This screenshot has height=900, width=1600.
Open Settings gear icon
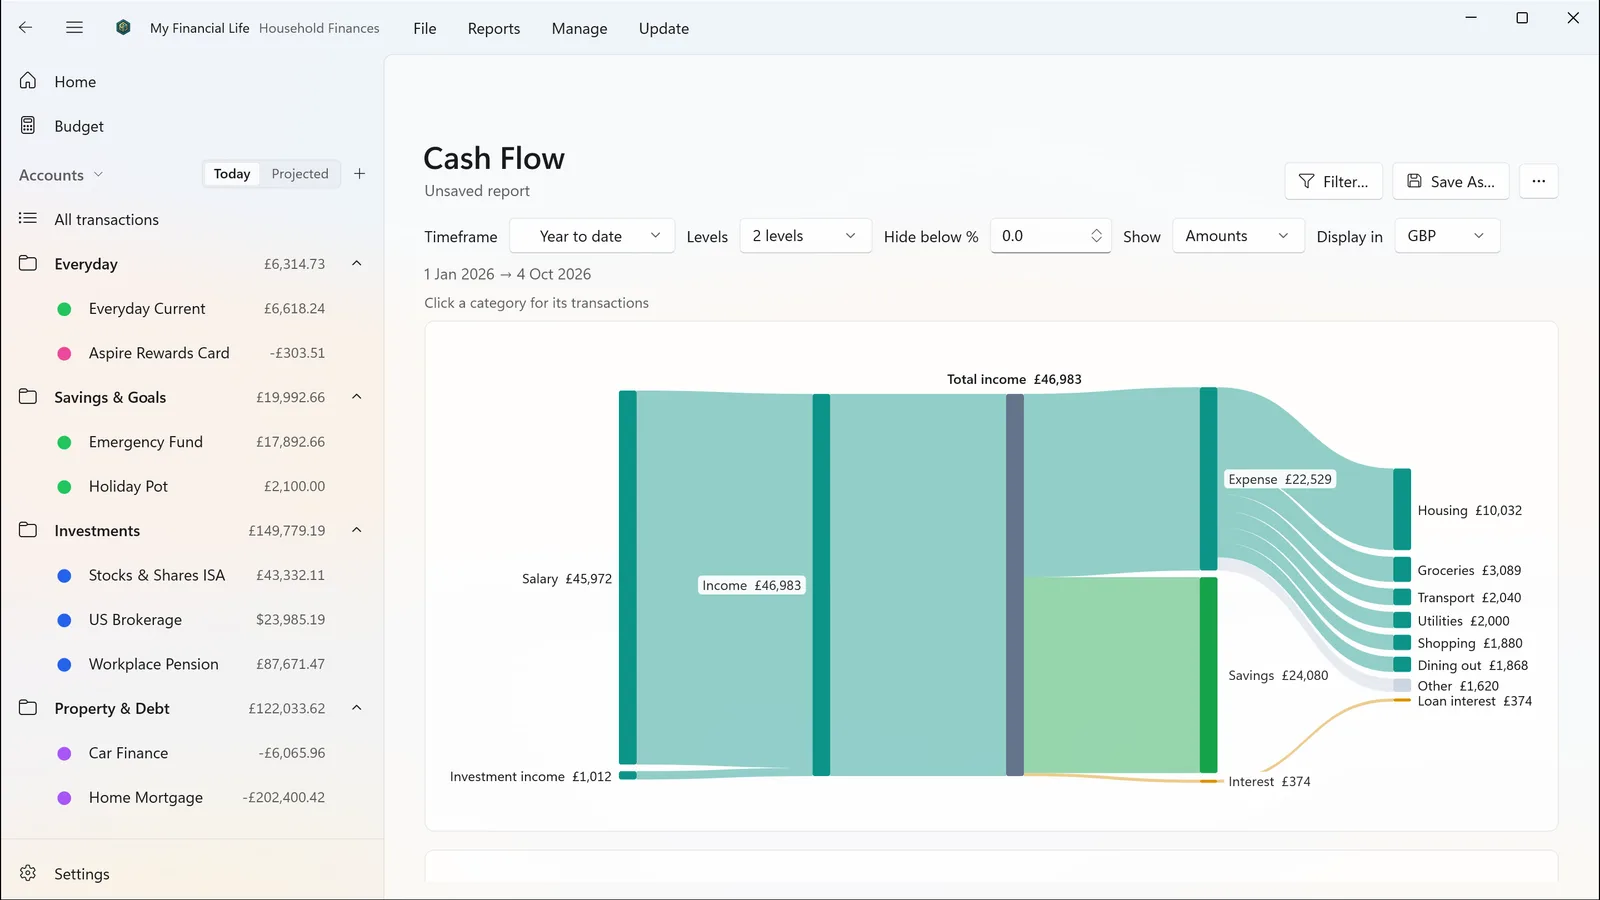point(28,873)
